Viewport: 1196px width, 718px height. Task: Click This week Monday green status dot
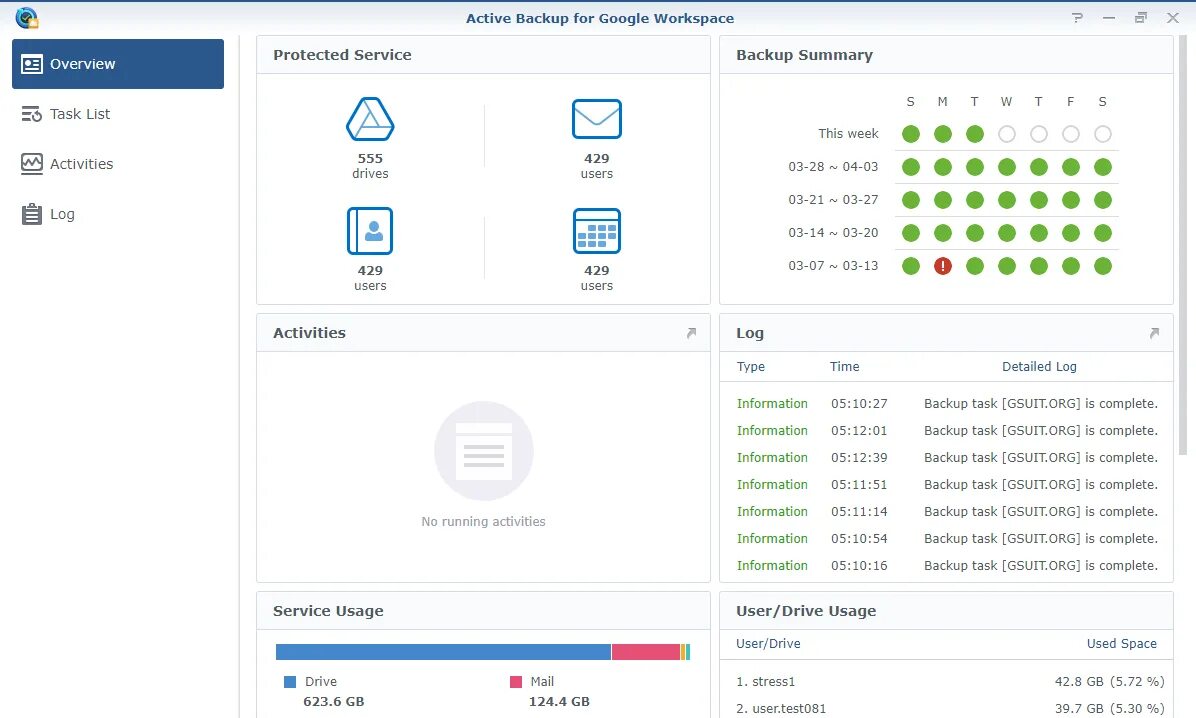click(x=943, y=134)
